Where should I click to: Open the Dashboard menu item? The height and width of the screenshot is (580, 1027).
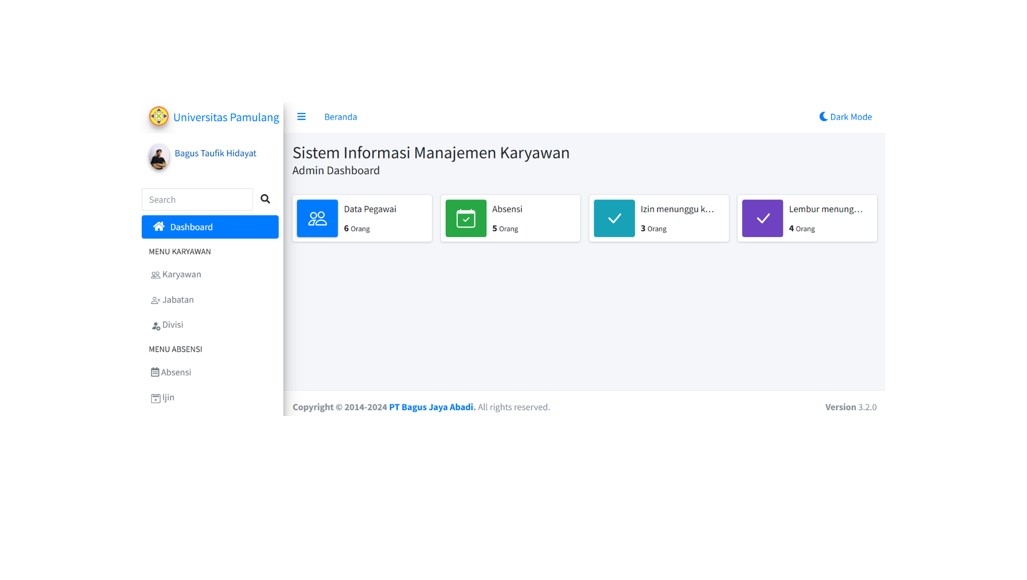point(210,227)
